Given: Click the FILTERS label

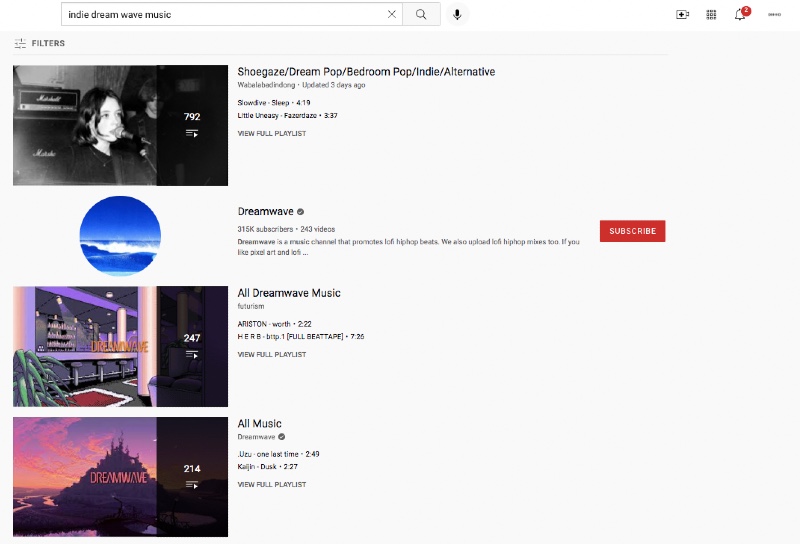Looking at the screenshot, I should 48,43.
